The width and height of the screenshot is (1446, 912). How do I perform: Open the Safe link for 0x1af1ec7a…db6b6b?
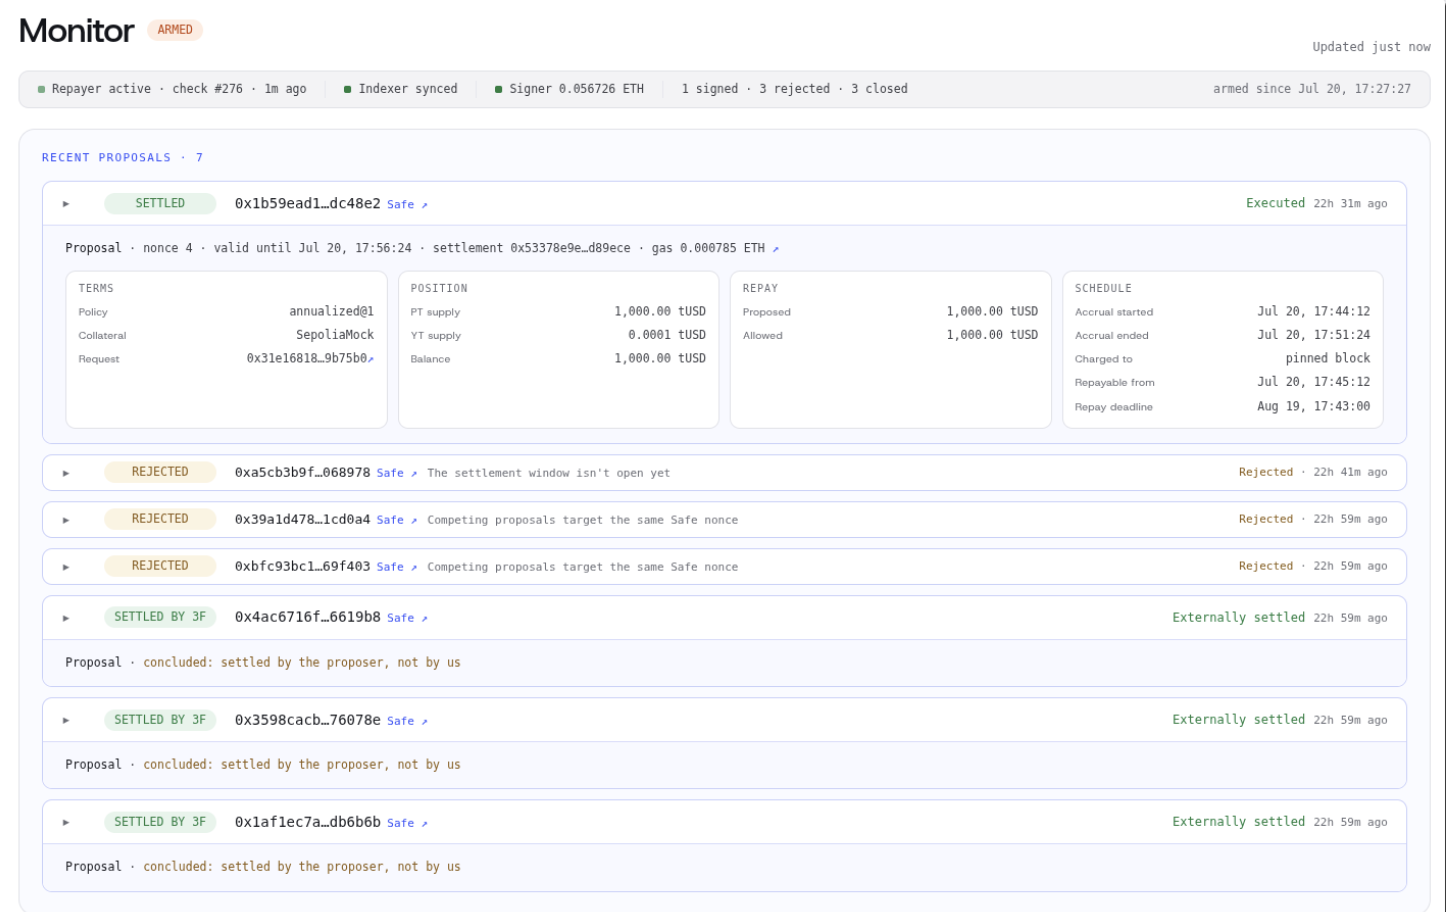[x=407, y=823]
